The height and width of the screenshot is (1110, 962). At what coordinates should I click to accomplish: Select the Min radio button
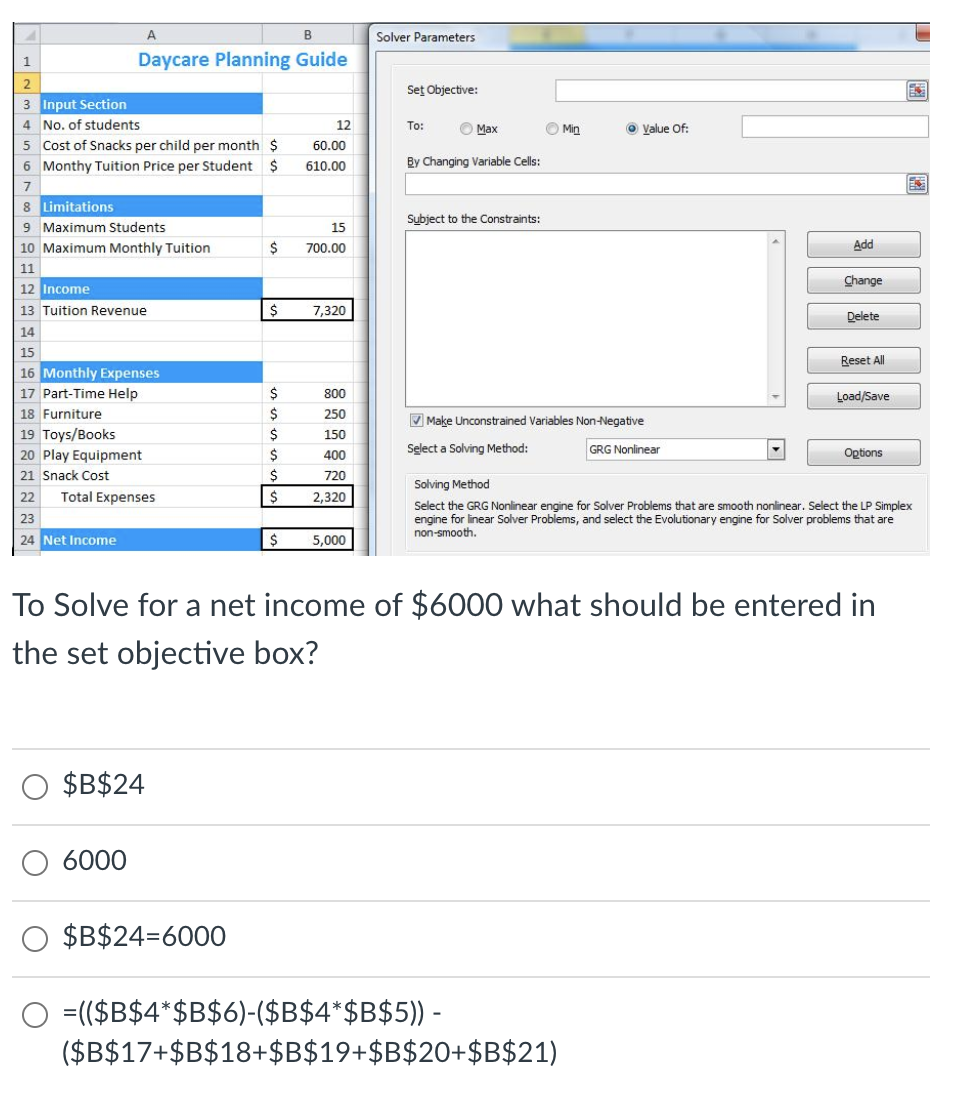point(551,128)
